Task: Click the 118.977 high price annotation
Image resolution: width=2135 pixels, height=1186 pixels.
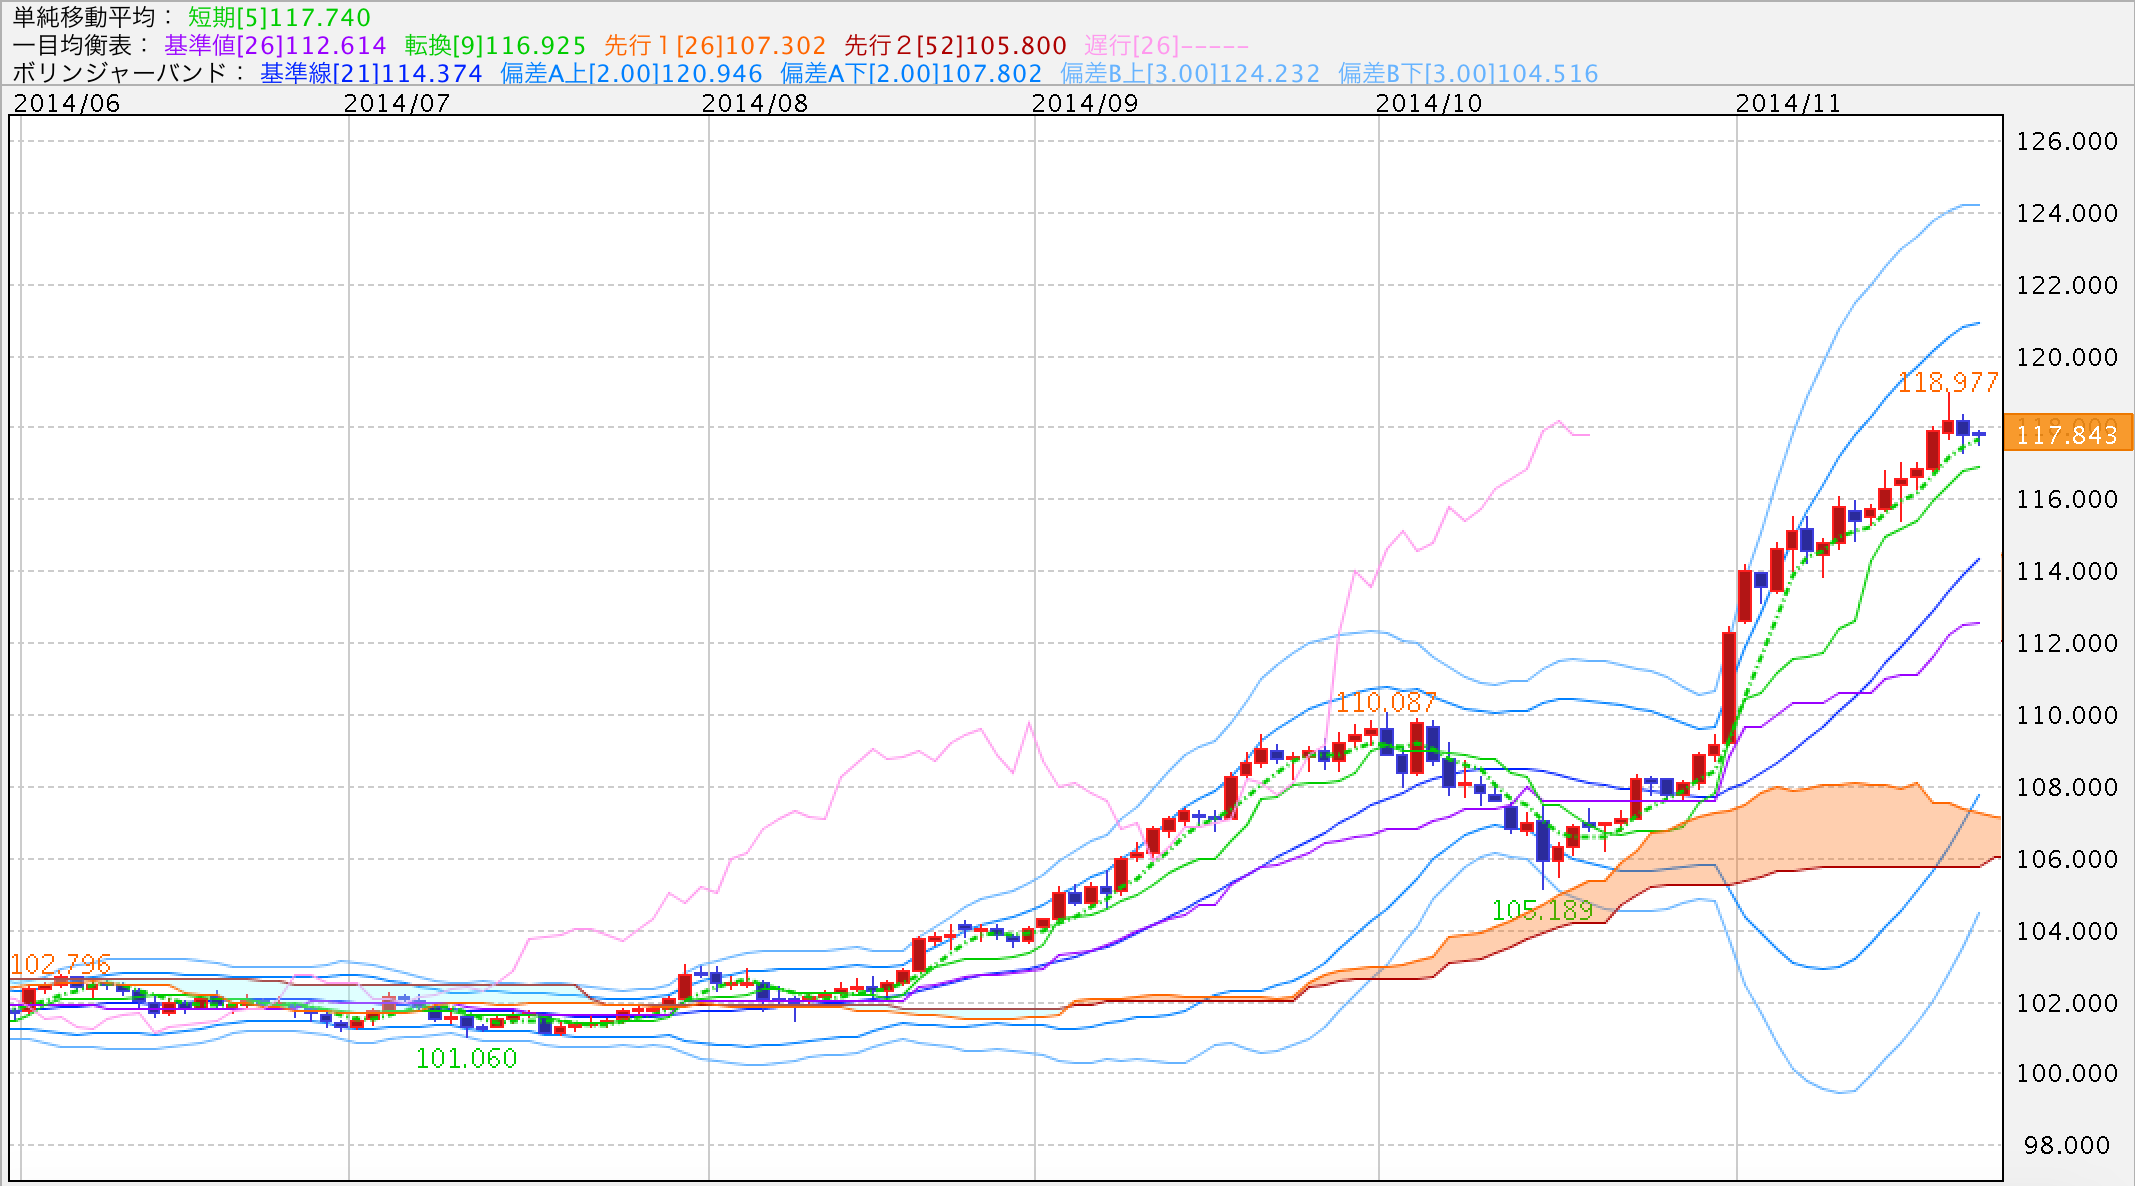Action: (1948, 382)
